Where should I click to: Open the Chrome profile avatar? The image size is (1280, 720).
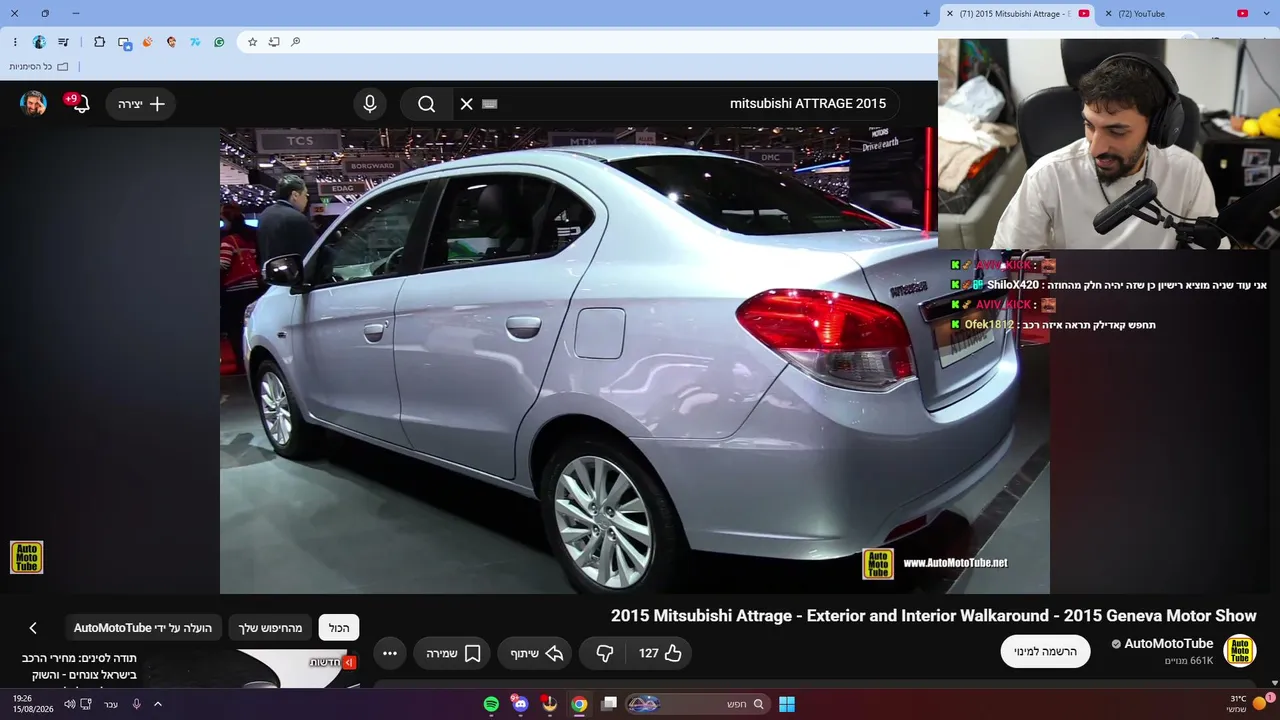tap(39, 42)
